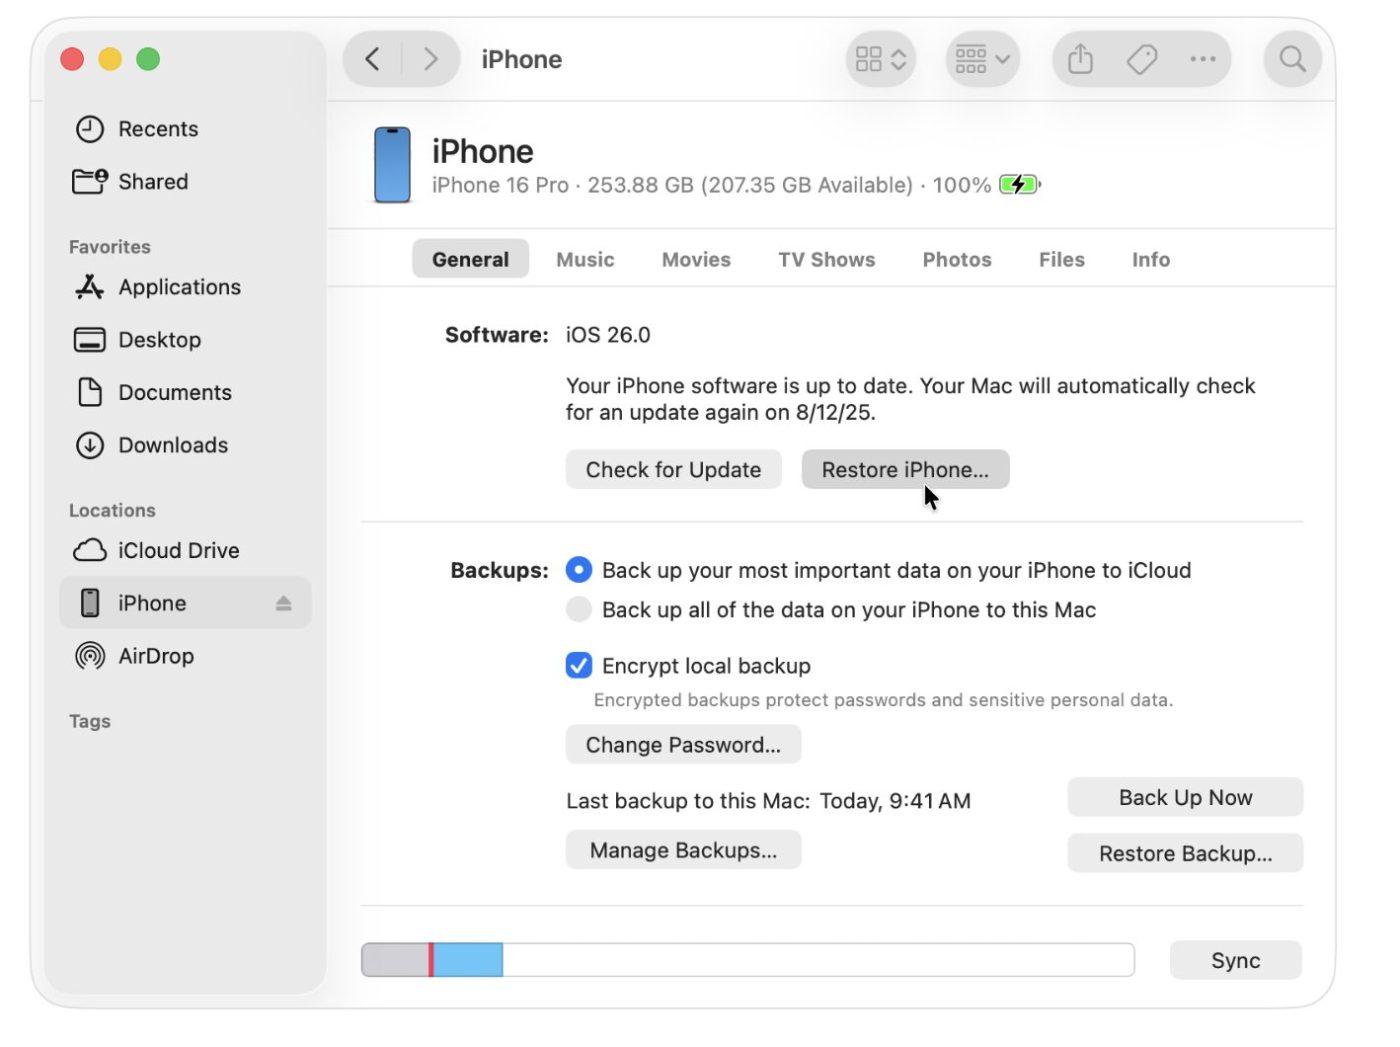
Task: Click the back navigation arrow
Action: coord(372,60)
